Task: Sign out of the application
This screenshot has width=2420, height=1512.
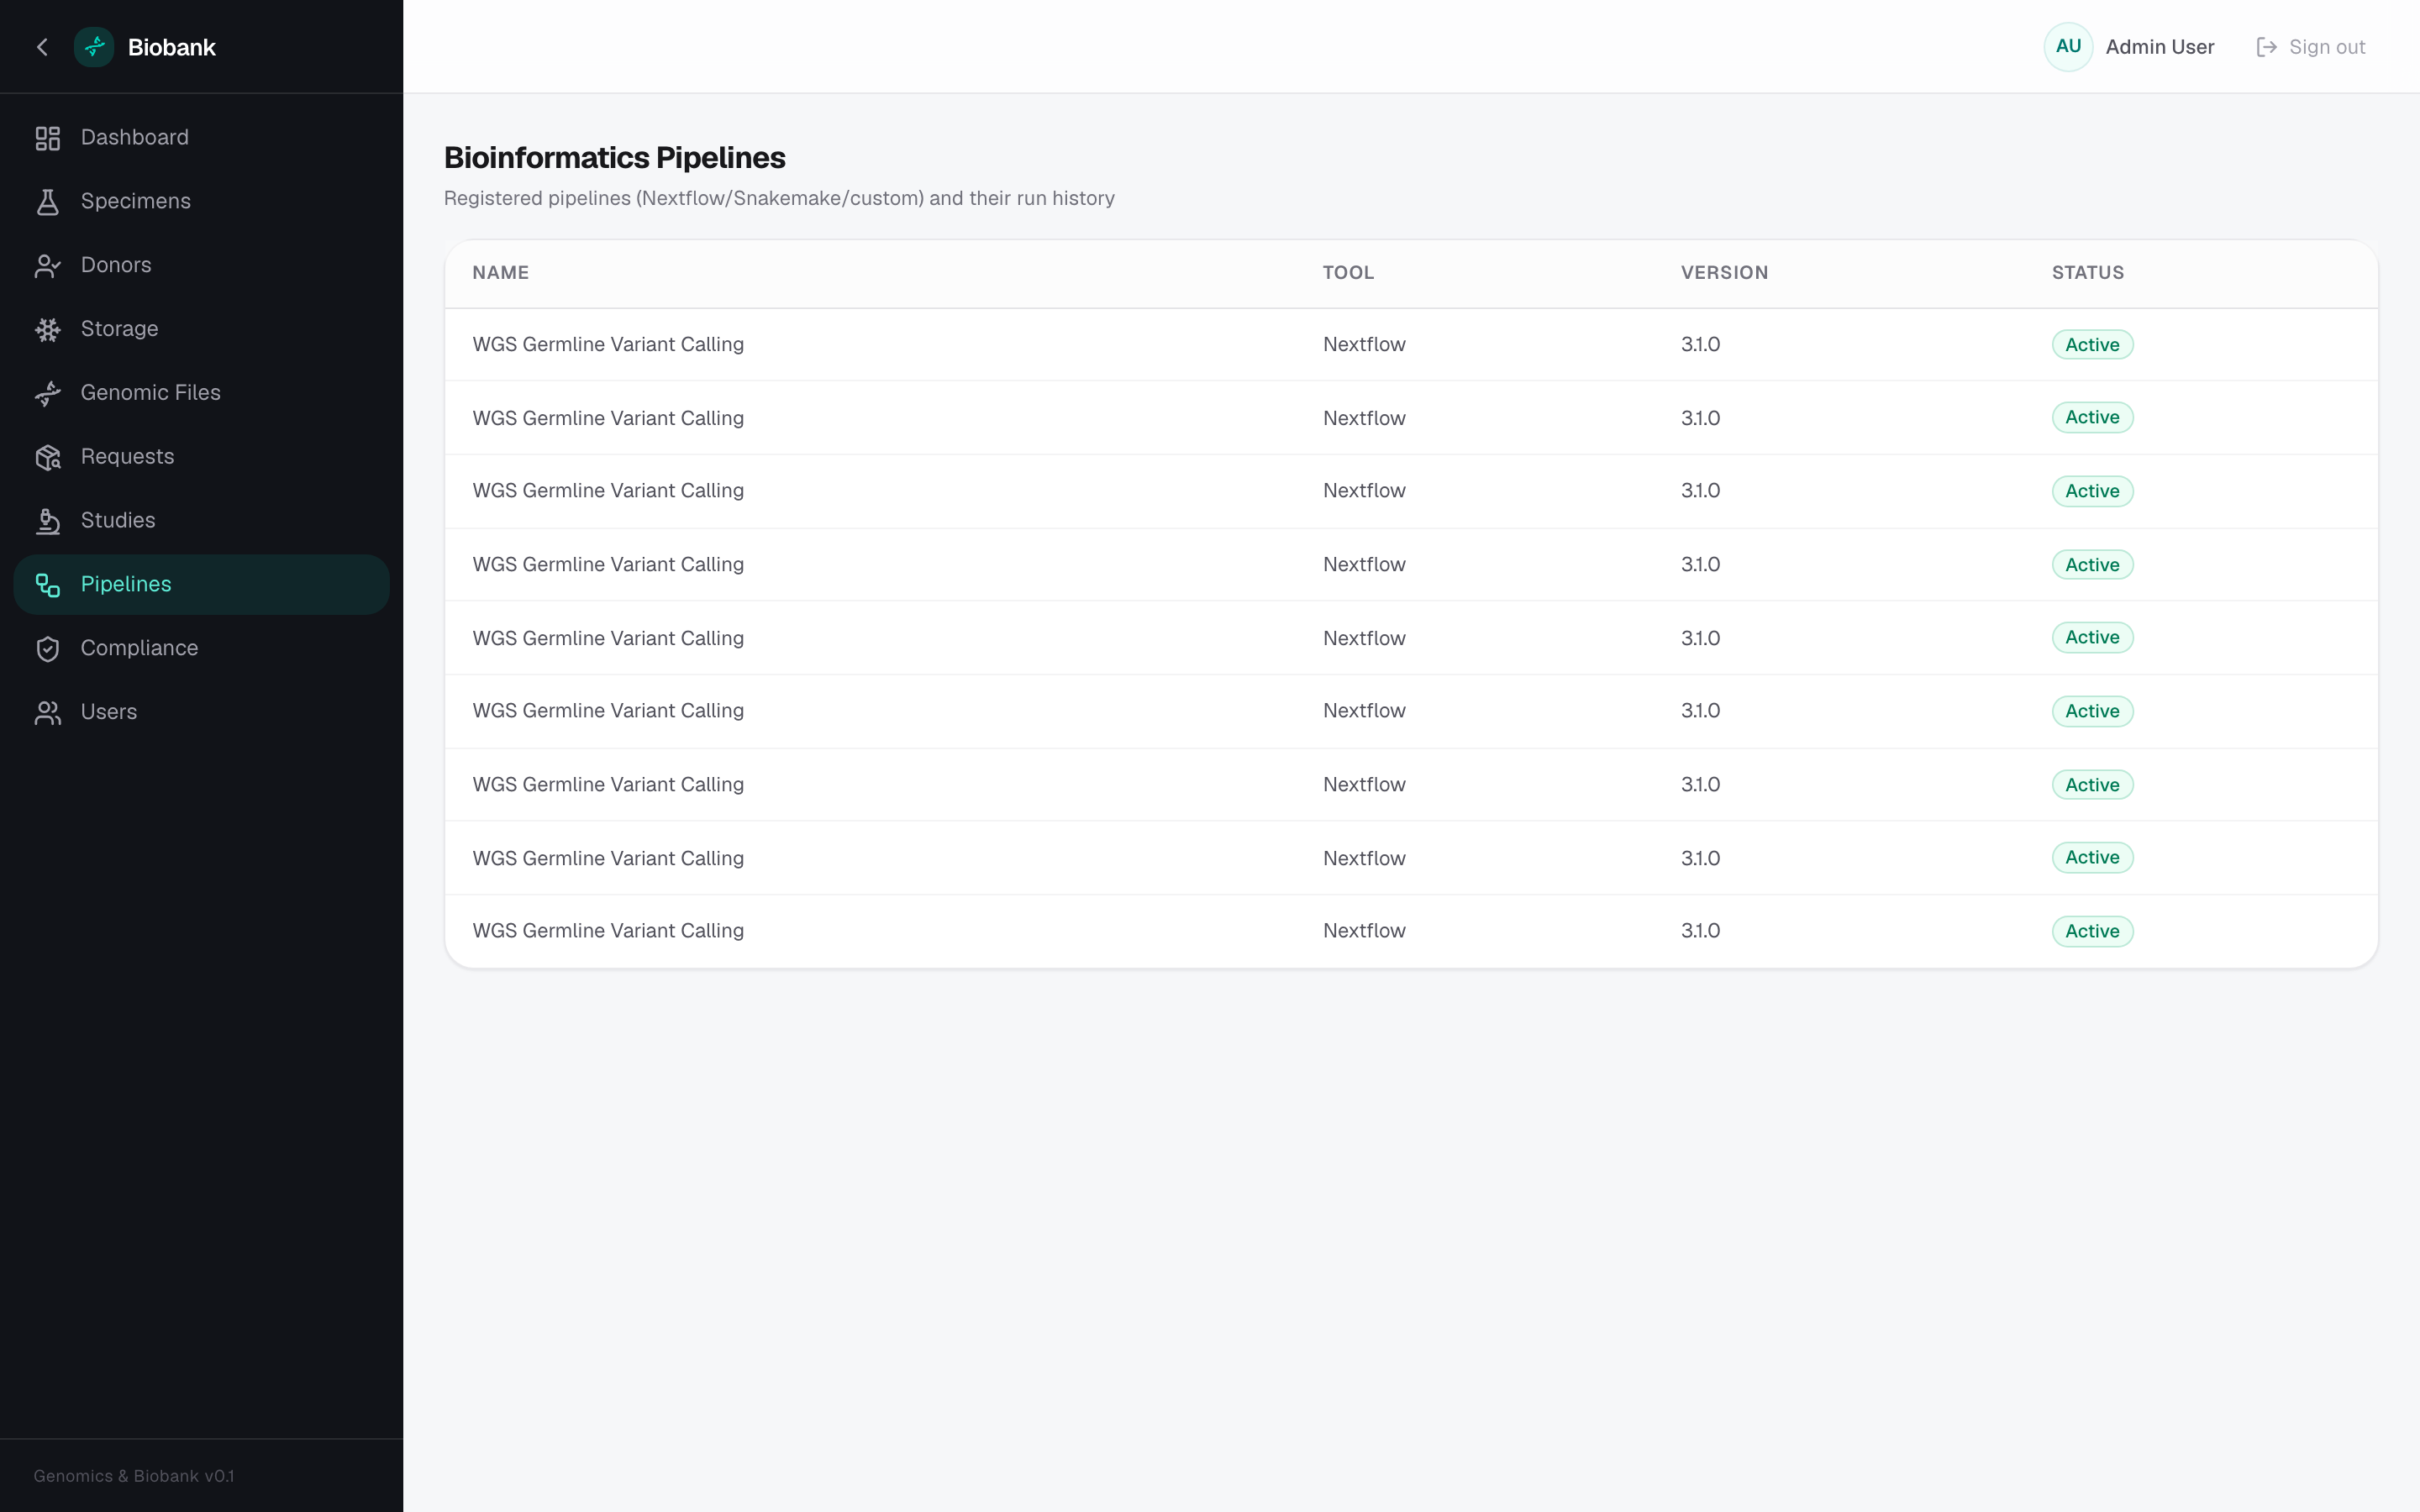Action: point(2311,47)
